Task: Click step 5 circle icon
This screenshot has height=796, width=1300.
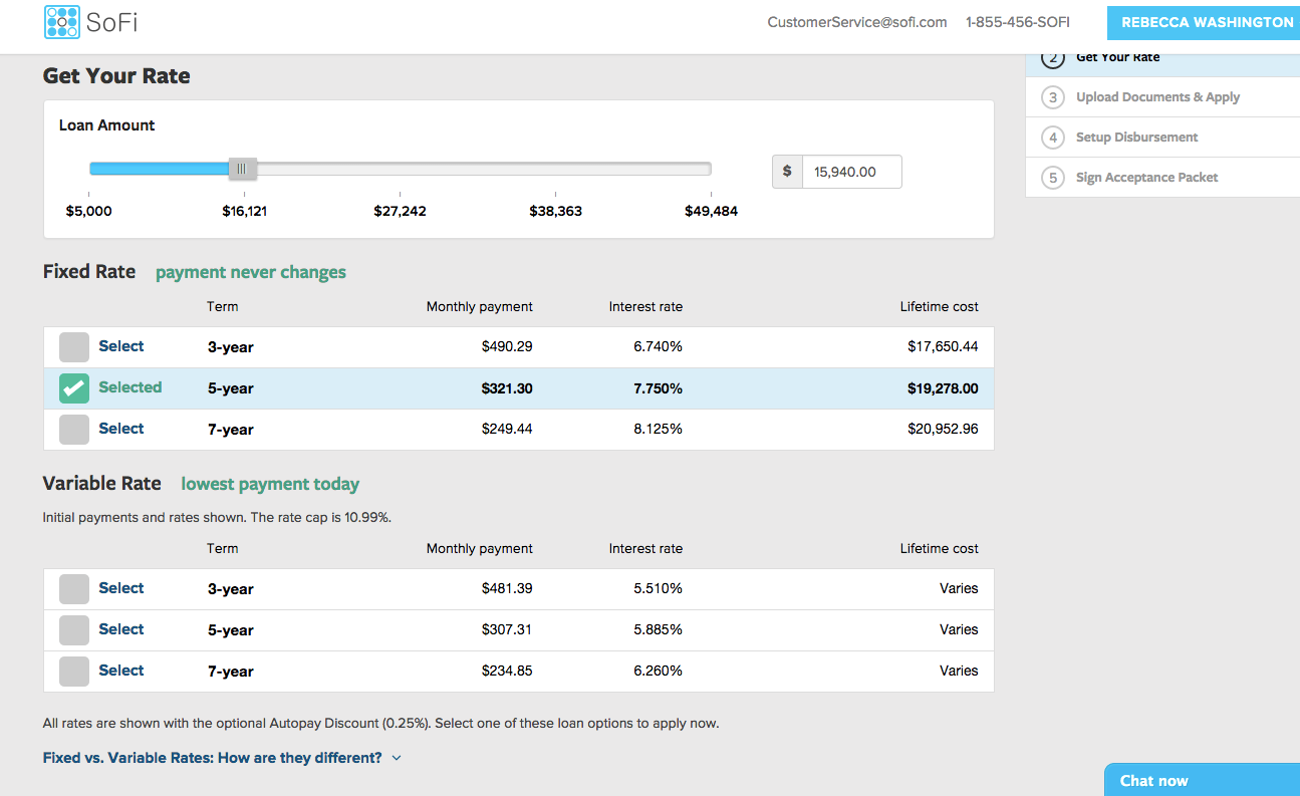Action: click(1052, 177)
